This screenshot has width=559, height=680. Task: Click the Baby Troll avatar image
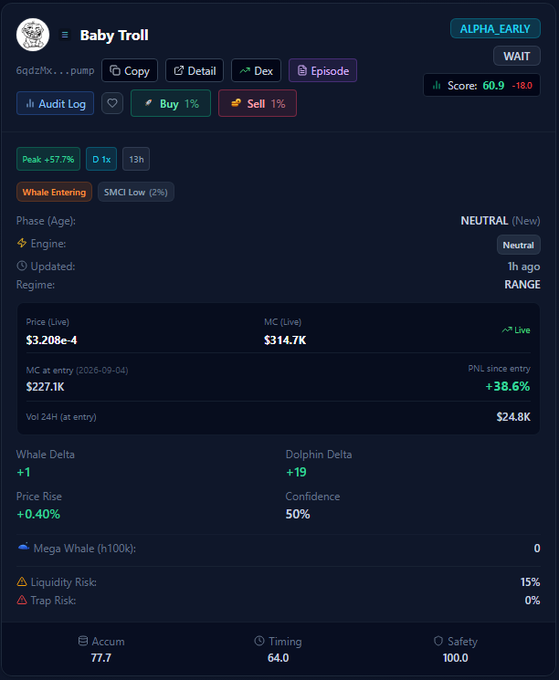(x=33, y=35)
